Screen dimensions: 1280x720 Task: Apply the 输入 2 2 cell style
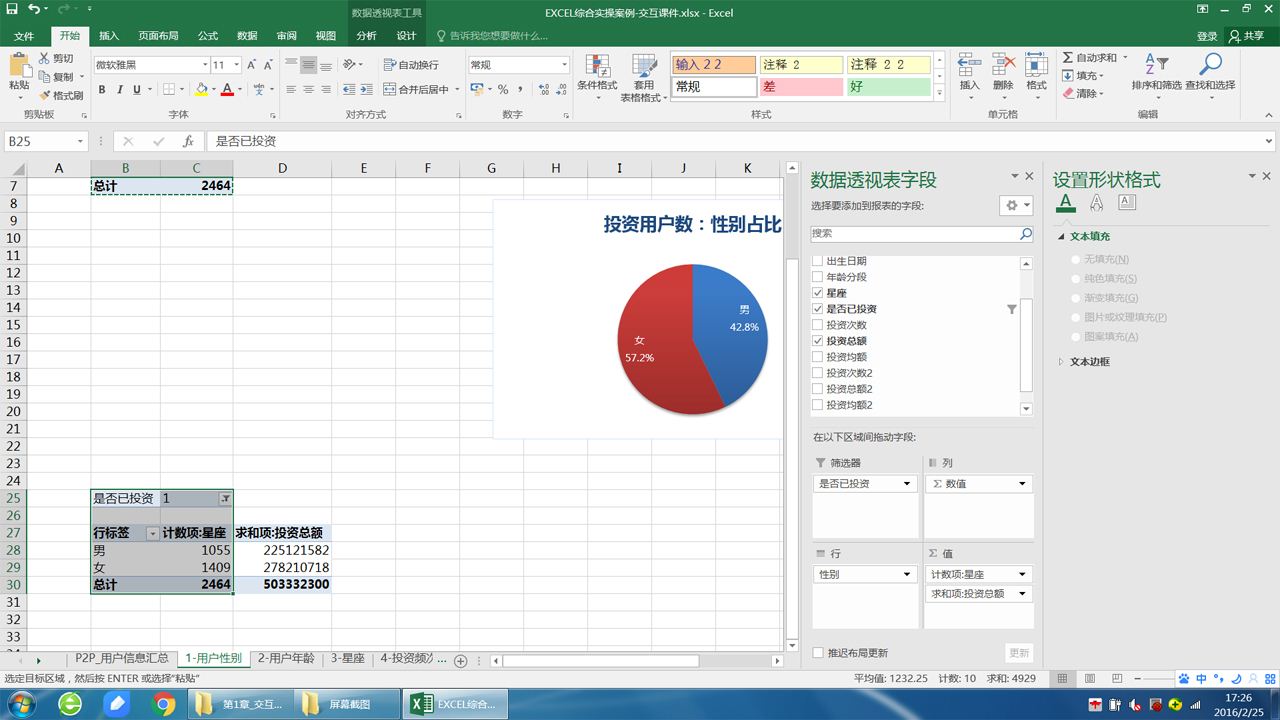(713, 64)
